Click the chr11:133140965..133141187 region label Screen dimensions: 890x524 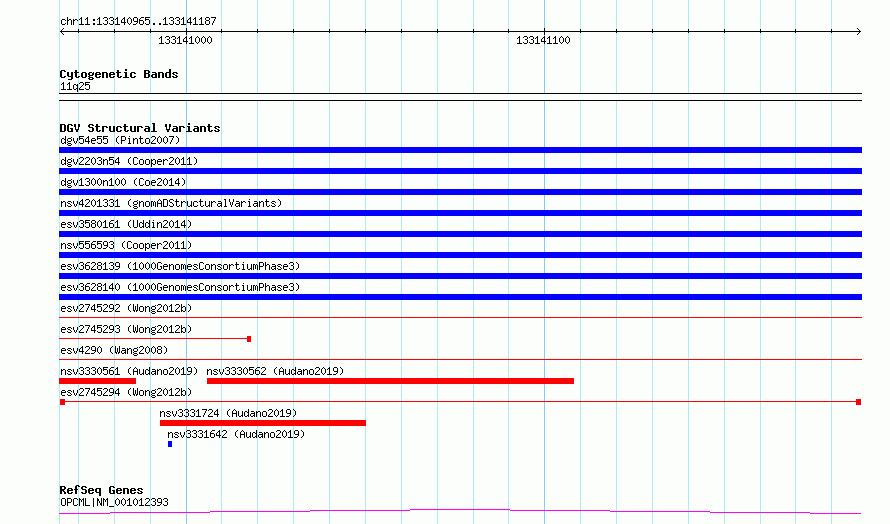(138, 21)
